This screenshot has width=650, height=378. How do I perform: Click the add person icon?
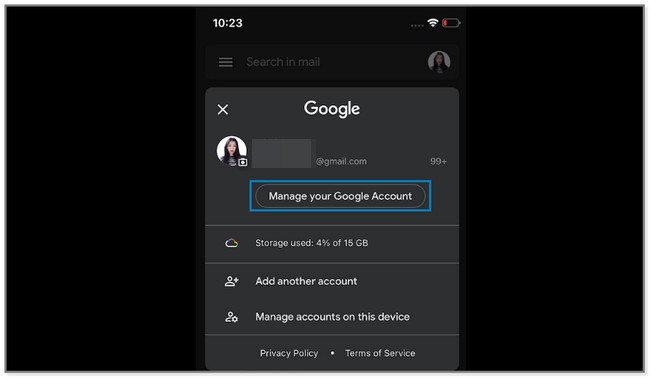231,281
